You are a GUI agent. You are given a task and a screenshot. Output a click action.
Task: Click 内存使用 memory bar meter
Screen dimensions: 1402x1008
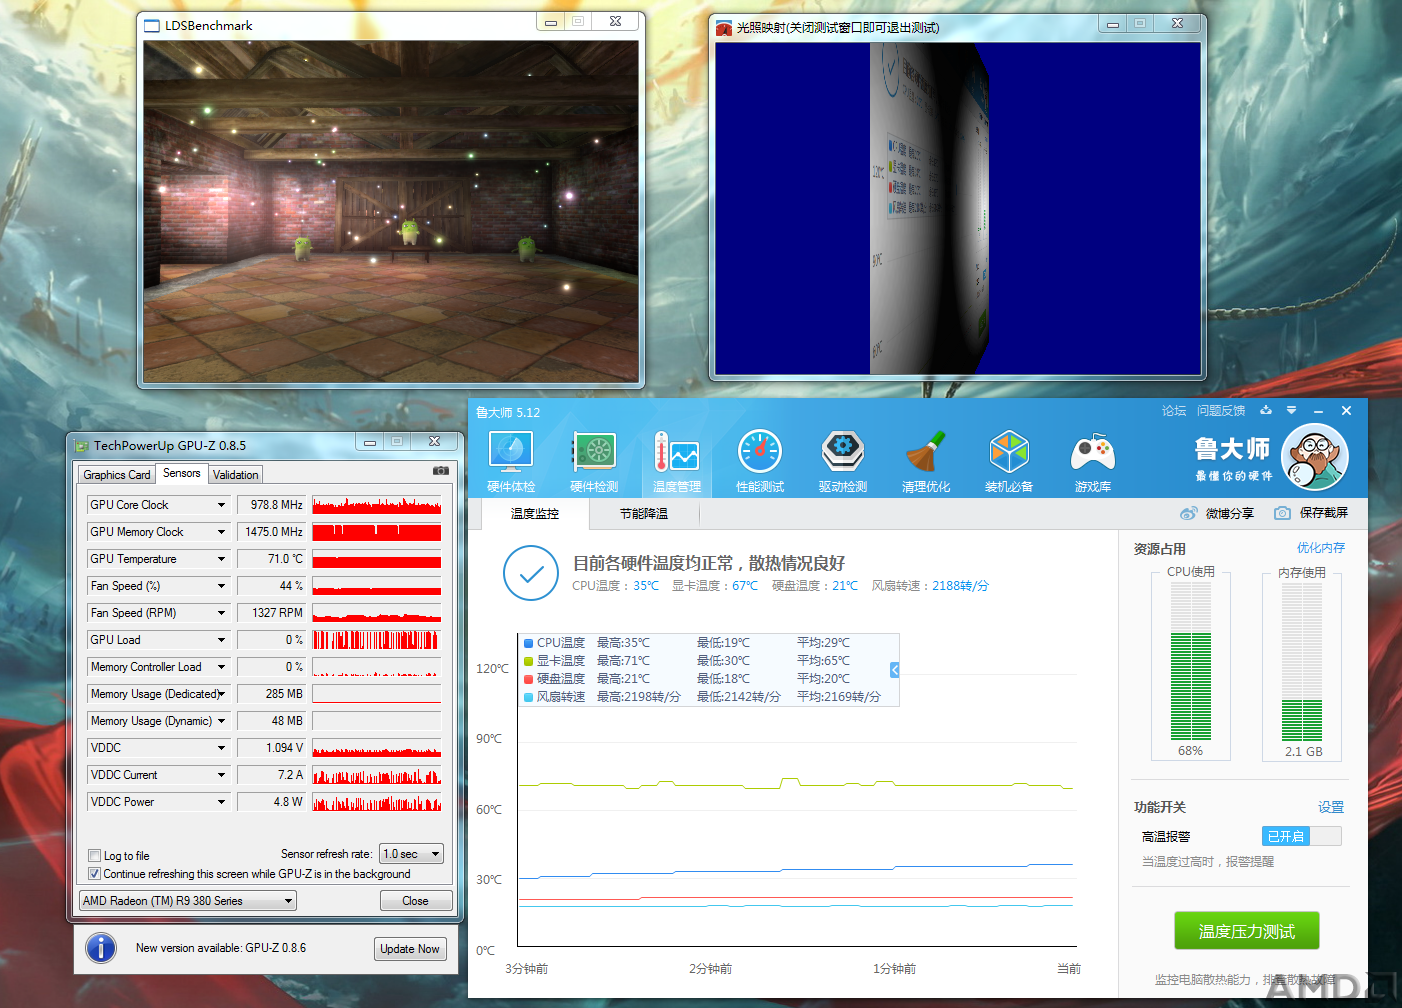tap(1302, 662)
